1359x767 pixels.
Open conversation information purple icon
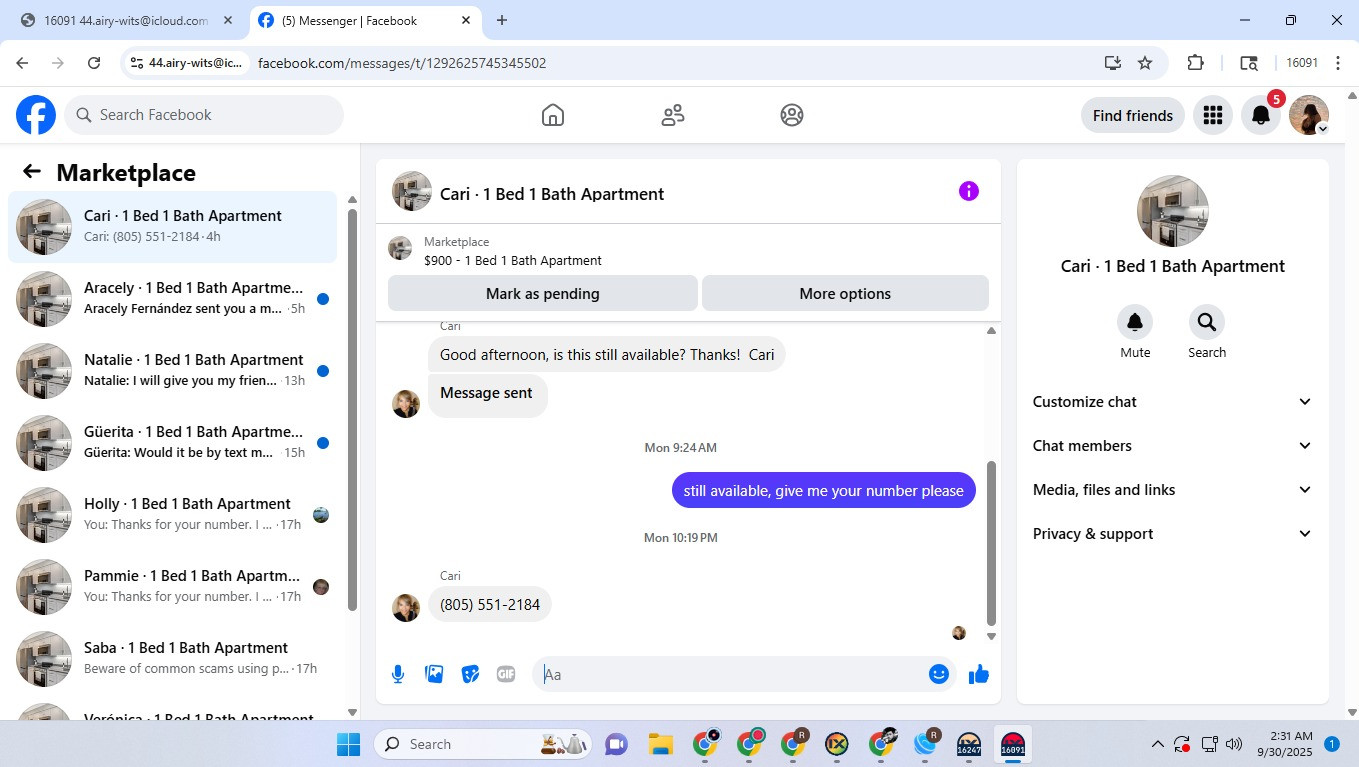click(969, 191)
